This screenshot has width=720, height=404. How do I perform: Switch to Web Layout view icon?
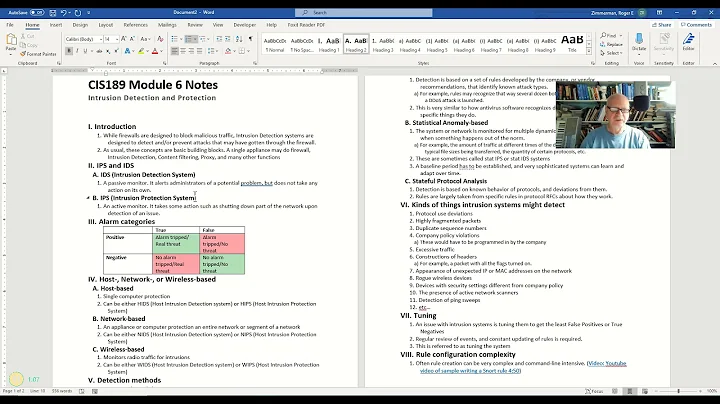[x=645, y=391]
